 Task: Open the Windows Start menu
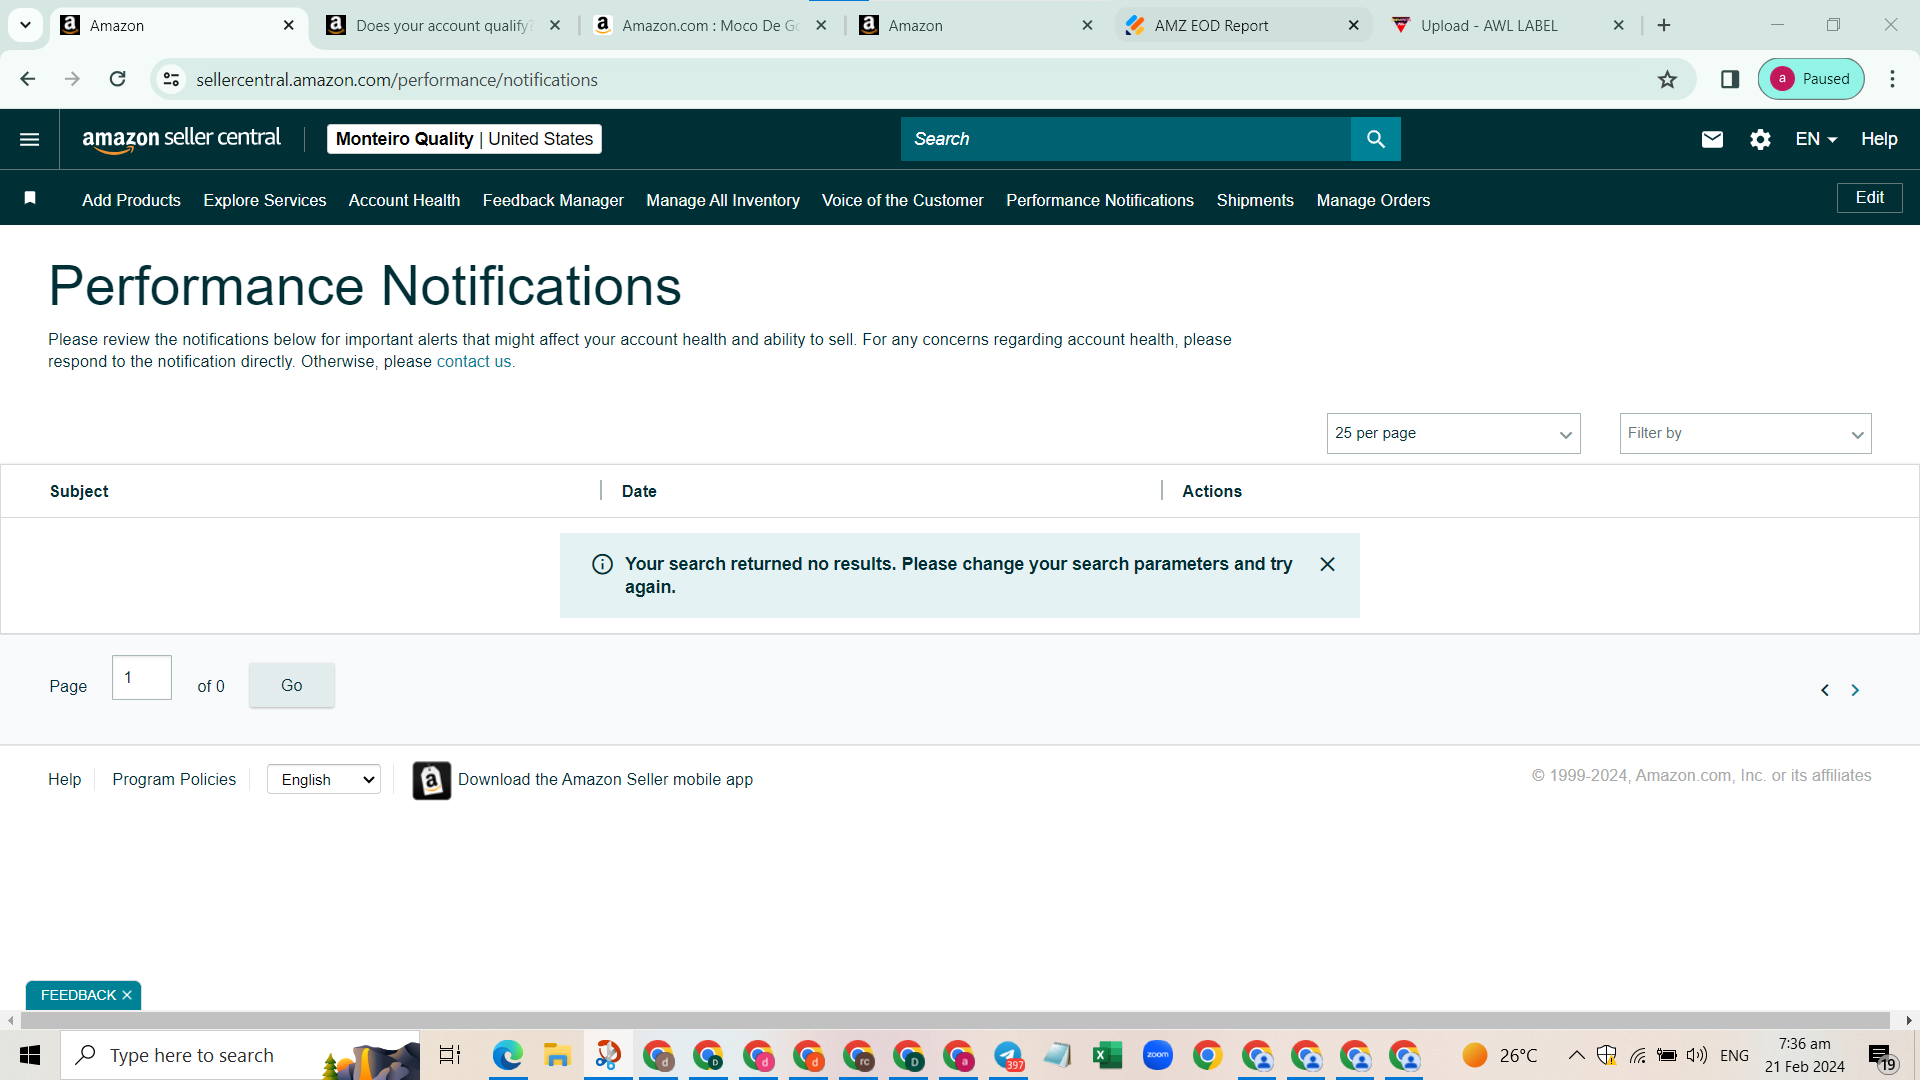30,1055
